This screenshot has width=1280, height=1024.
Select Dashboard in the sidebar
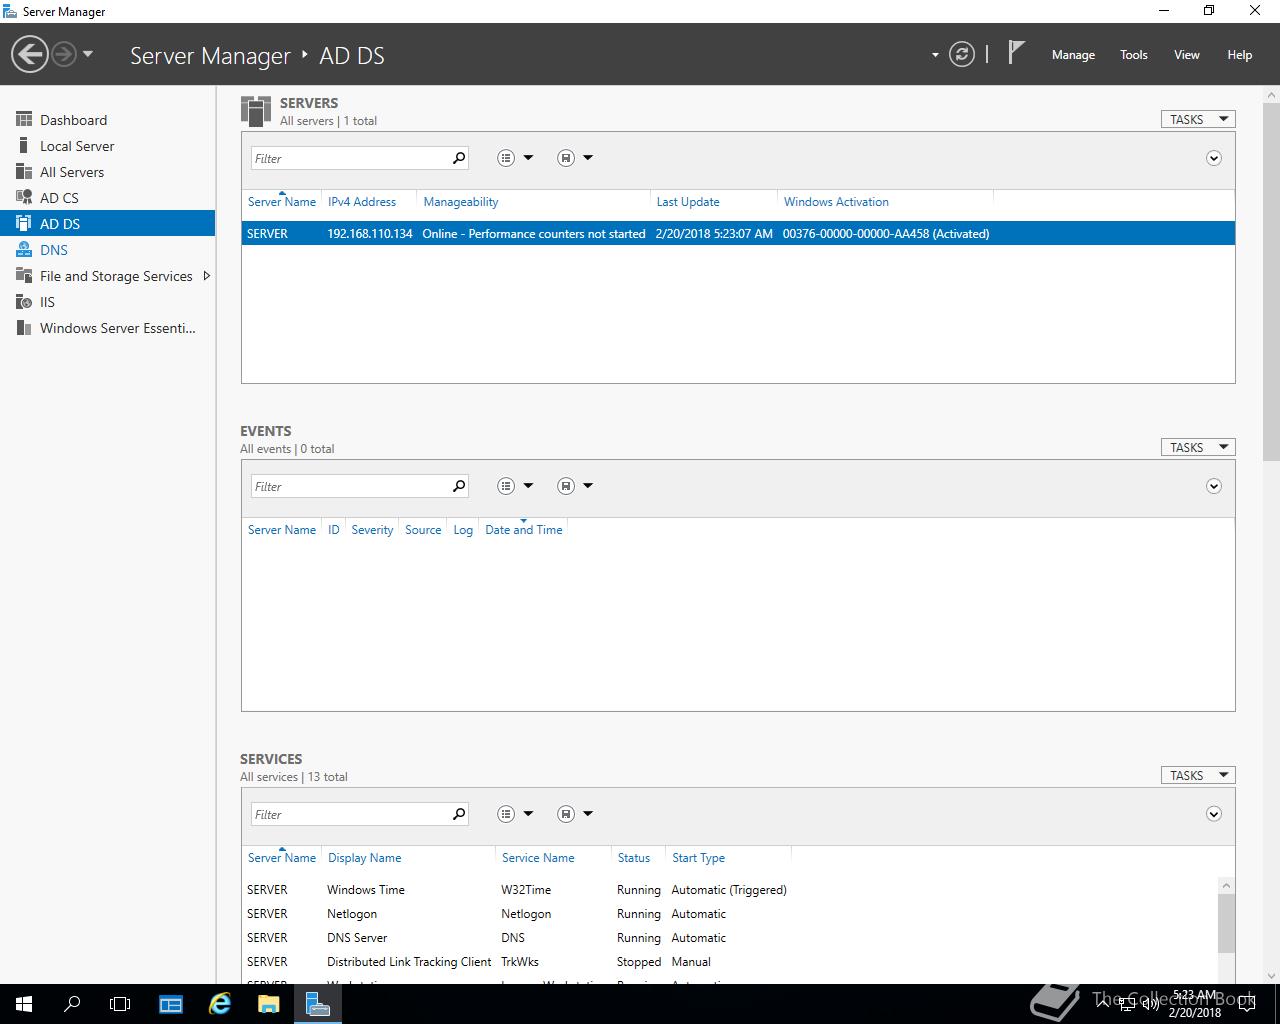(x=107, y=120)
